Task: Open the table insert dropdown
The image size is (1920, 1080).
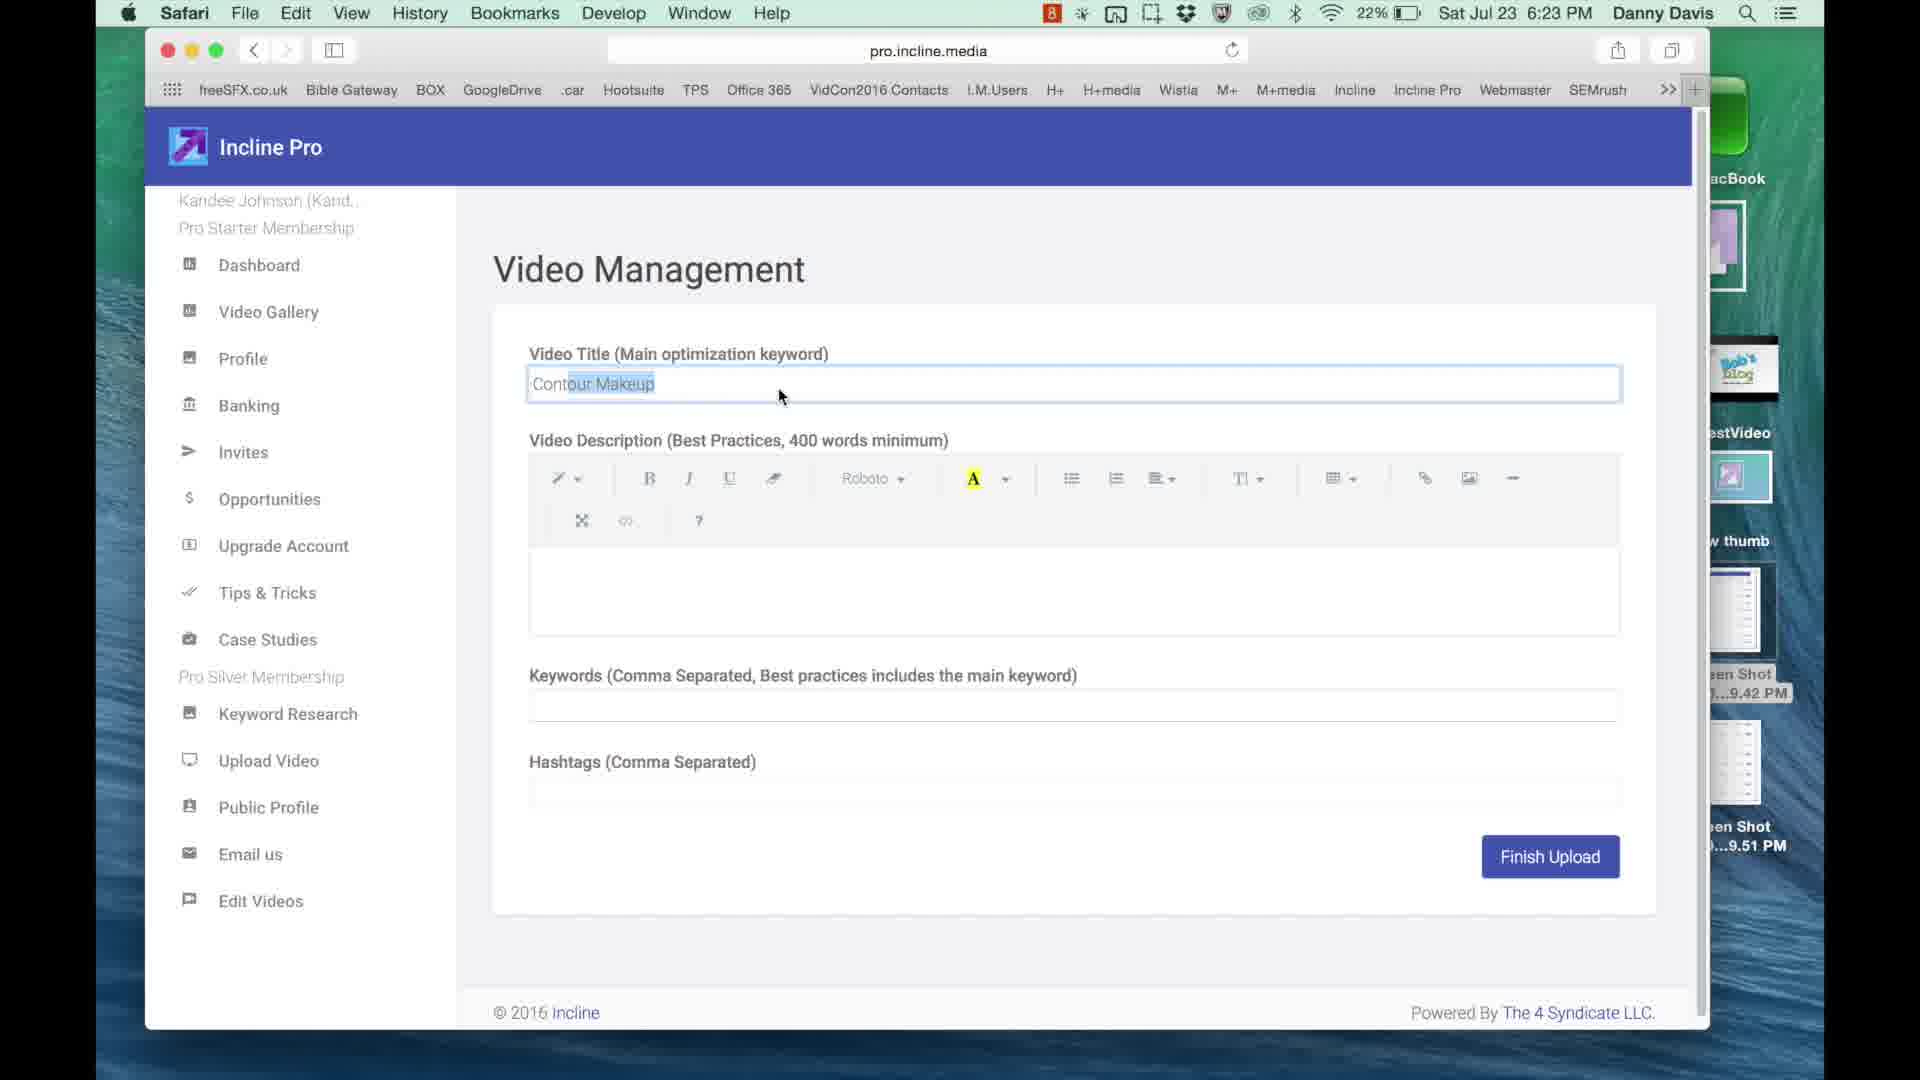Action: coord(1341,479)
